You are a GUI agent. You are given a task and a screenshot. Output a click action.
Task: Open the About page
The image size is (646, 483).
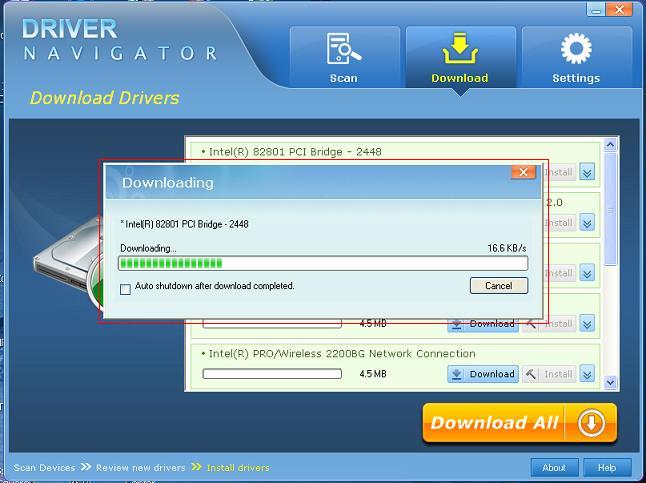(554, 468)
